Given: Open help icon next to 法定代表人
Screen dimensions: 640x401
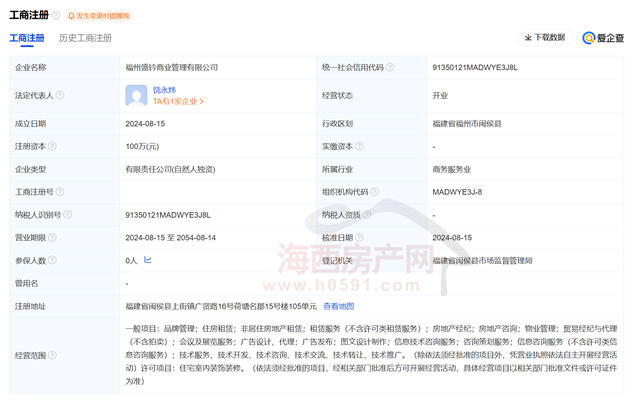Looking at the screenshot, I should pyautogui.click(x=60, y=95).
